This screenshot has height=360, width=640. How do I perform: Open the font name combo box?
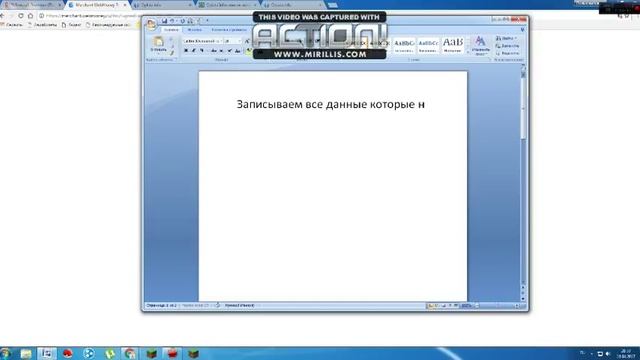coord(202,41)
